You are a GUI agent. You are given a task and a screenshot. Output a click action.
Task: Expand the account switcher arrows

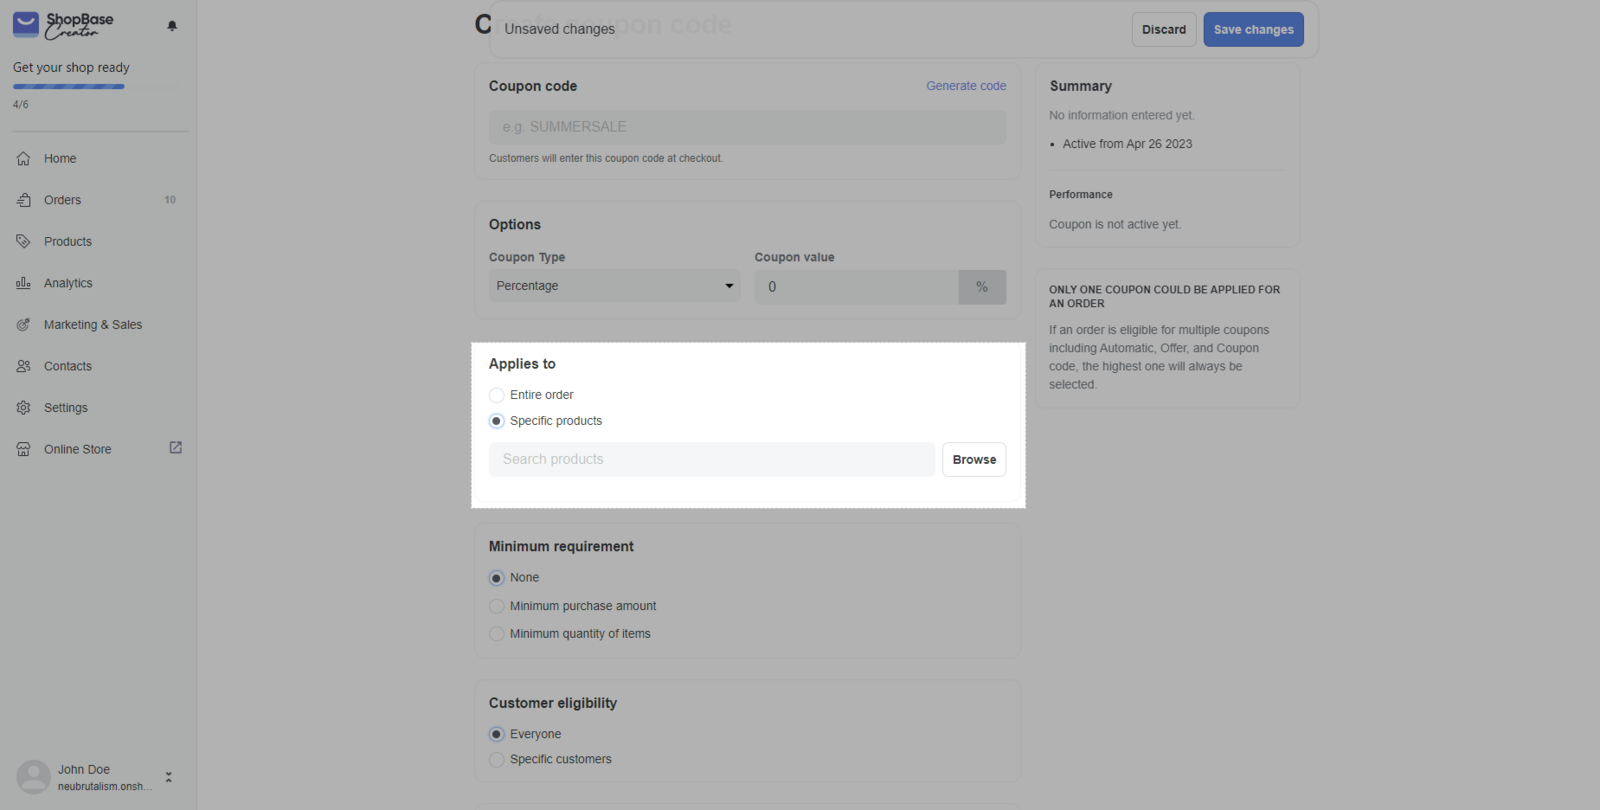(x=168, y=777)
